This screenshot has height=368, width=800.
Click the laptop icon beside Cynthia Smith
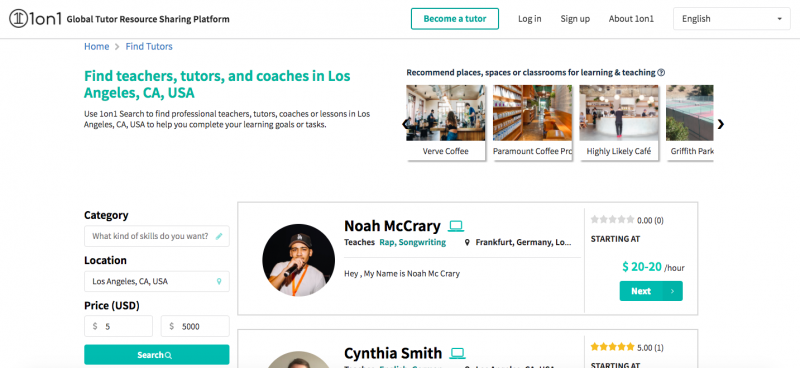click(458, 353)
